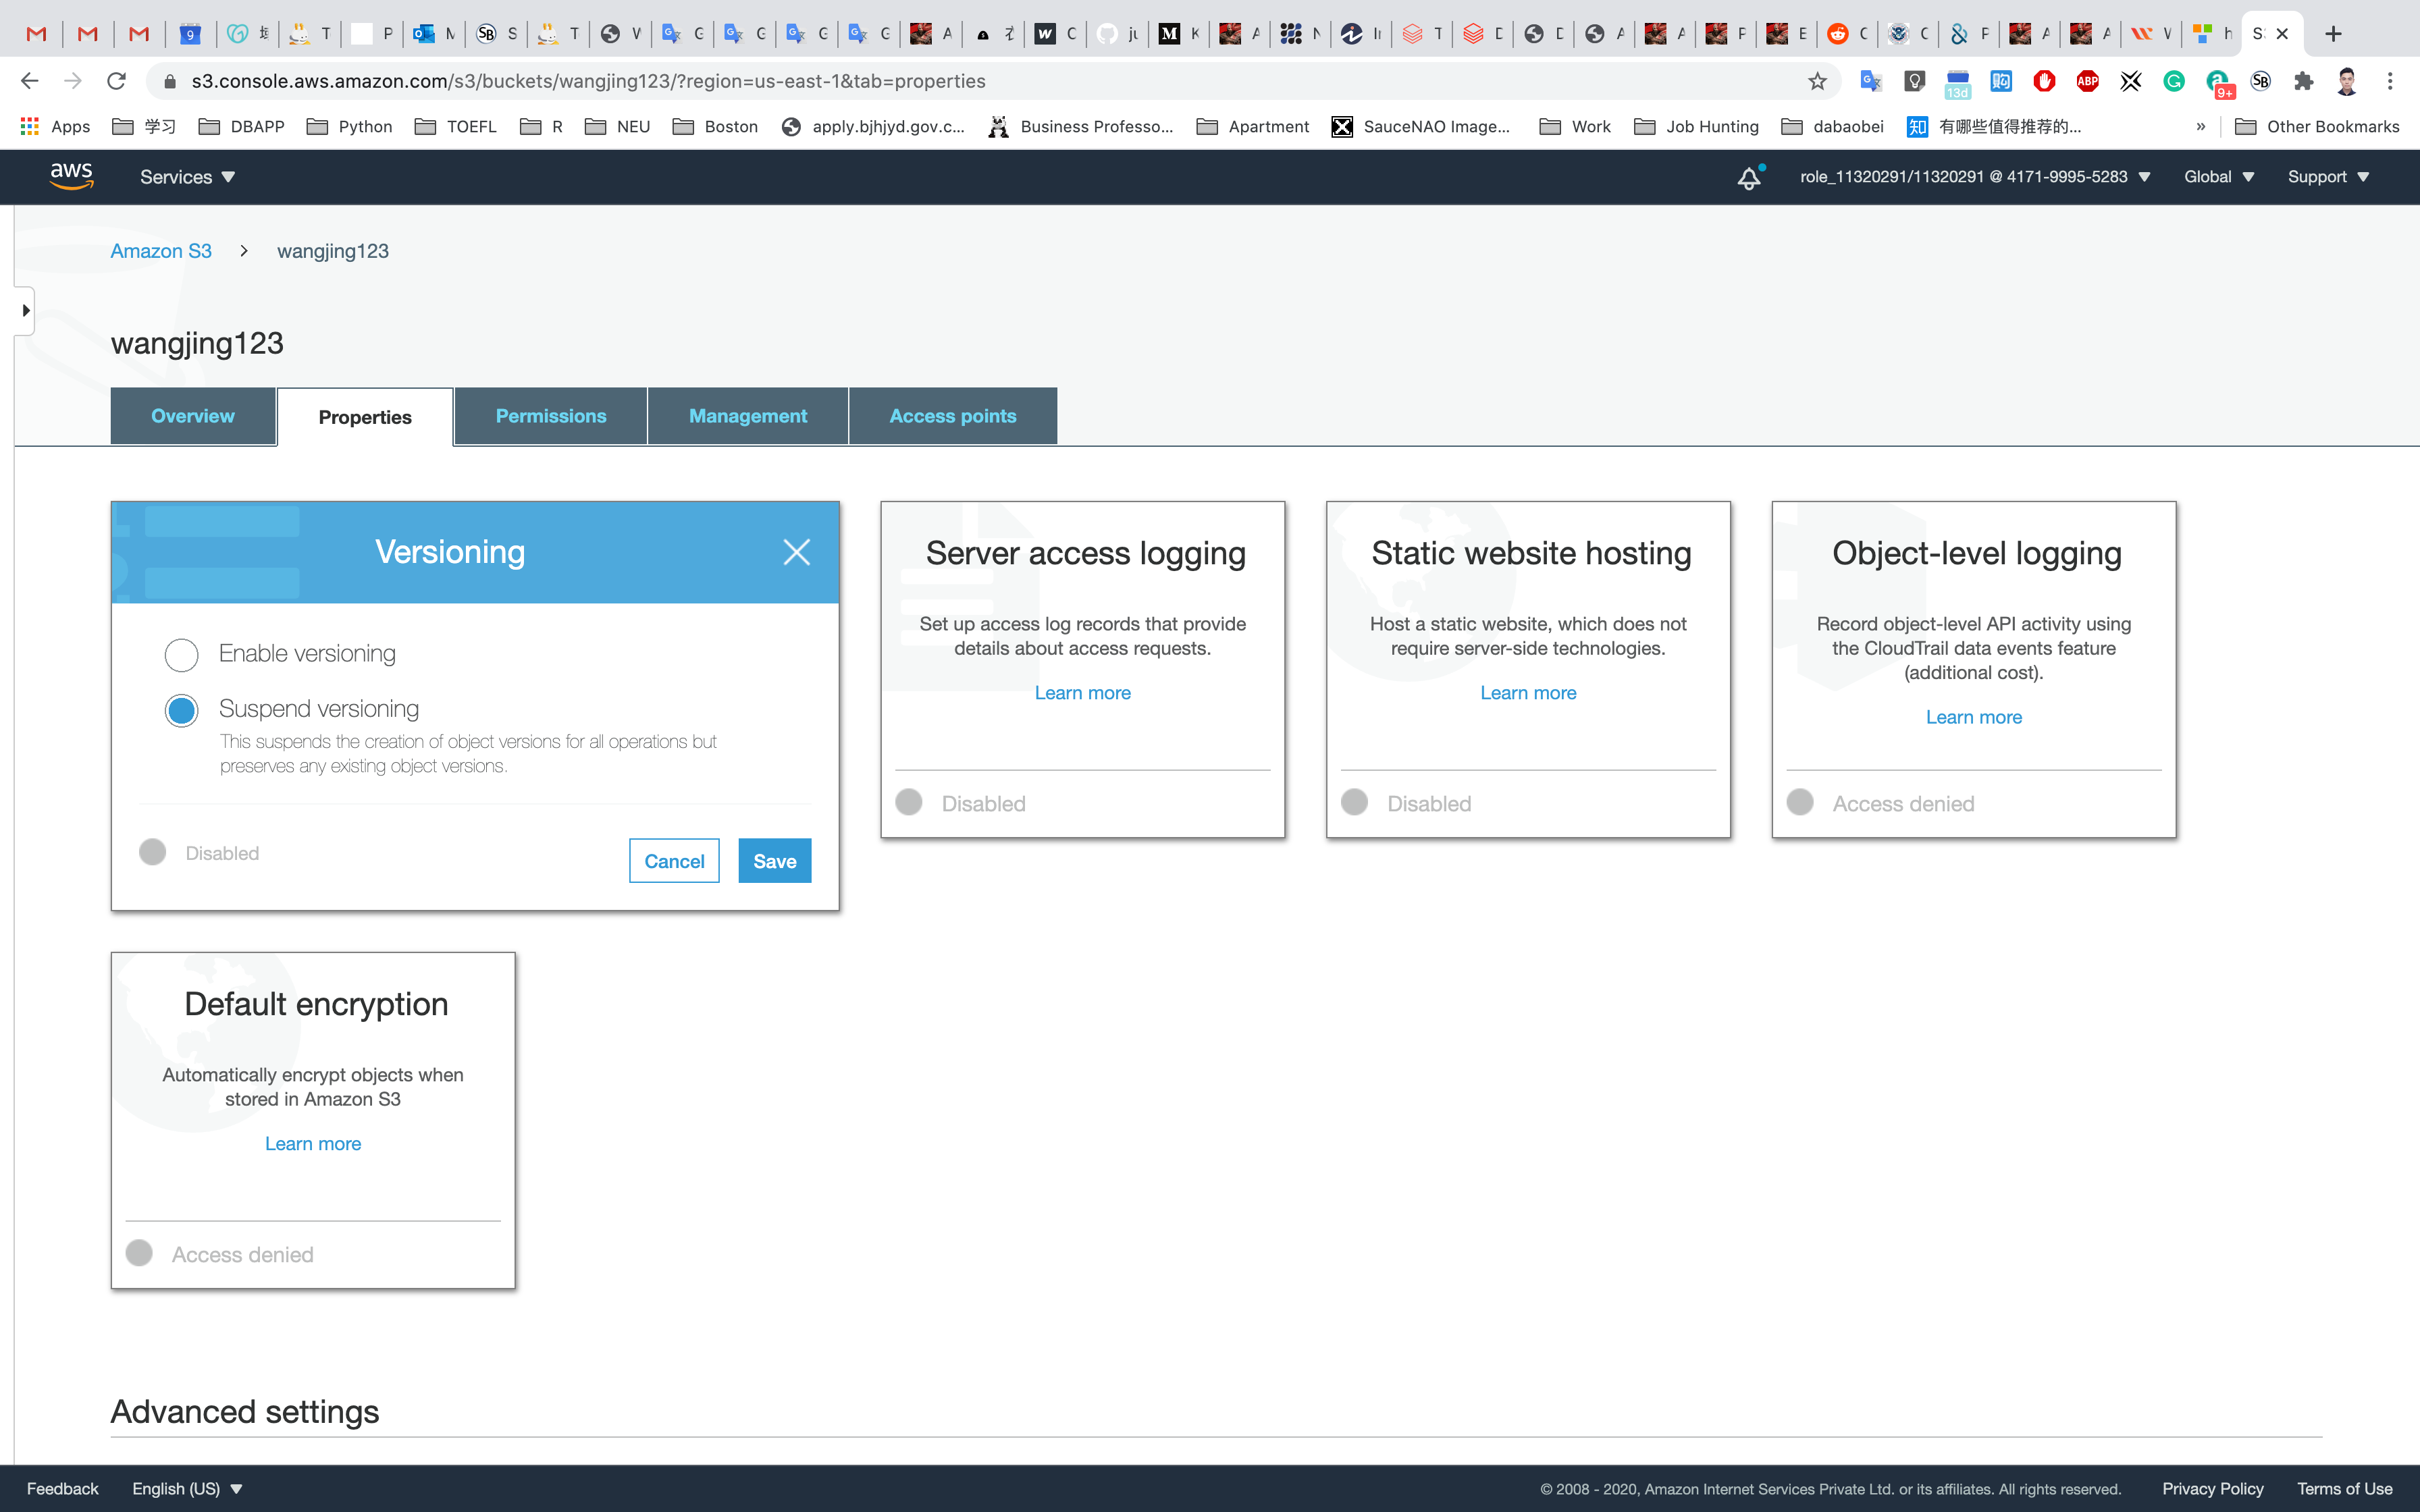This screenshot has width=2420, height=1512.
Task: Open the notifications bell icon
Action: 1748,178
